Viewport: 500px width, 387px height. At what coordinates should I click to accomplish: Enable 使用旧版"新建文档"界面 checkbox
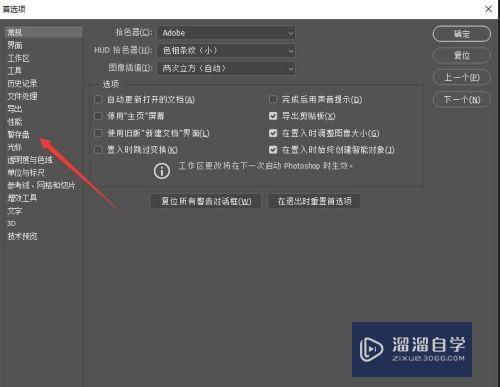point(98,133)
